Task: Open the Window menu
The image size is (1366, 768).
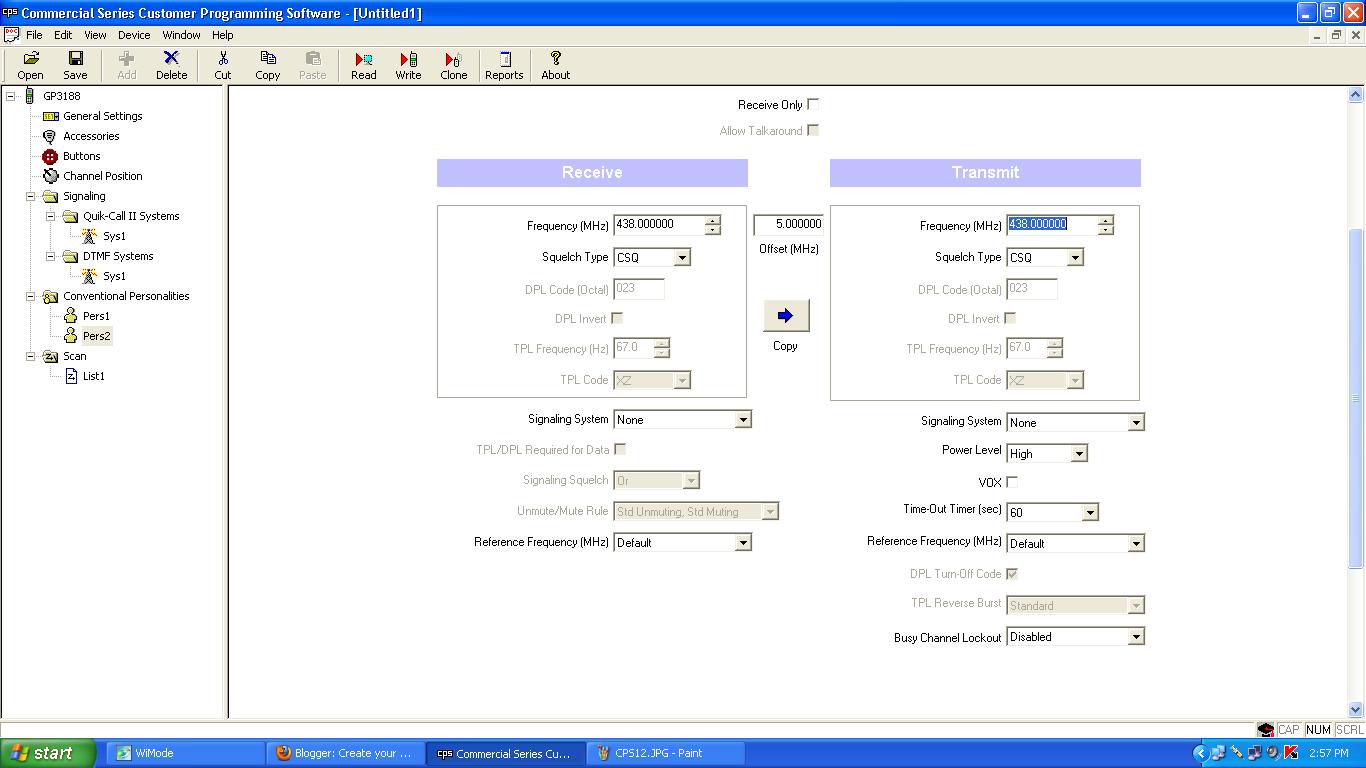Action: pyautogui.click(x=181, y=35)
